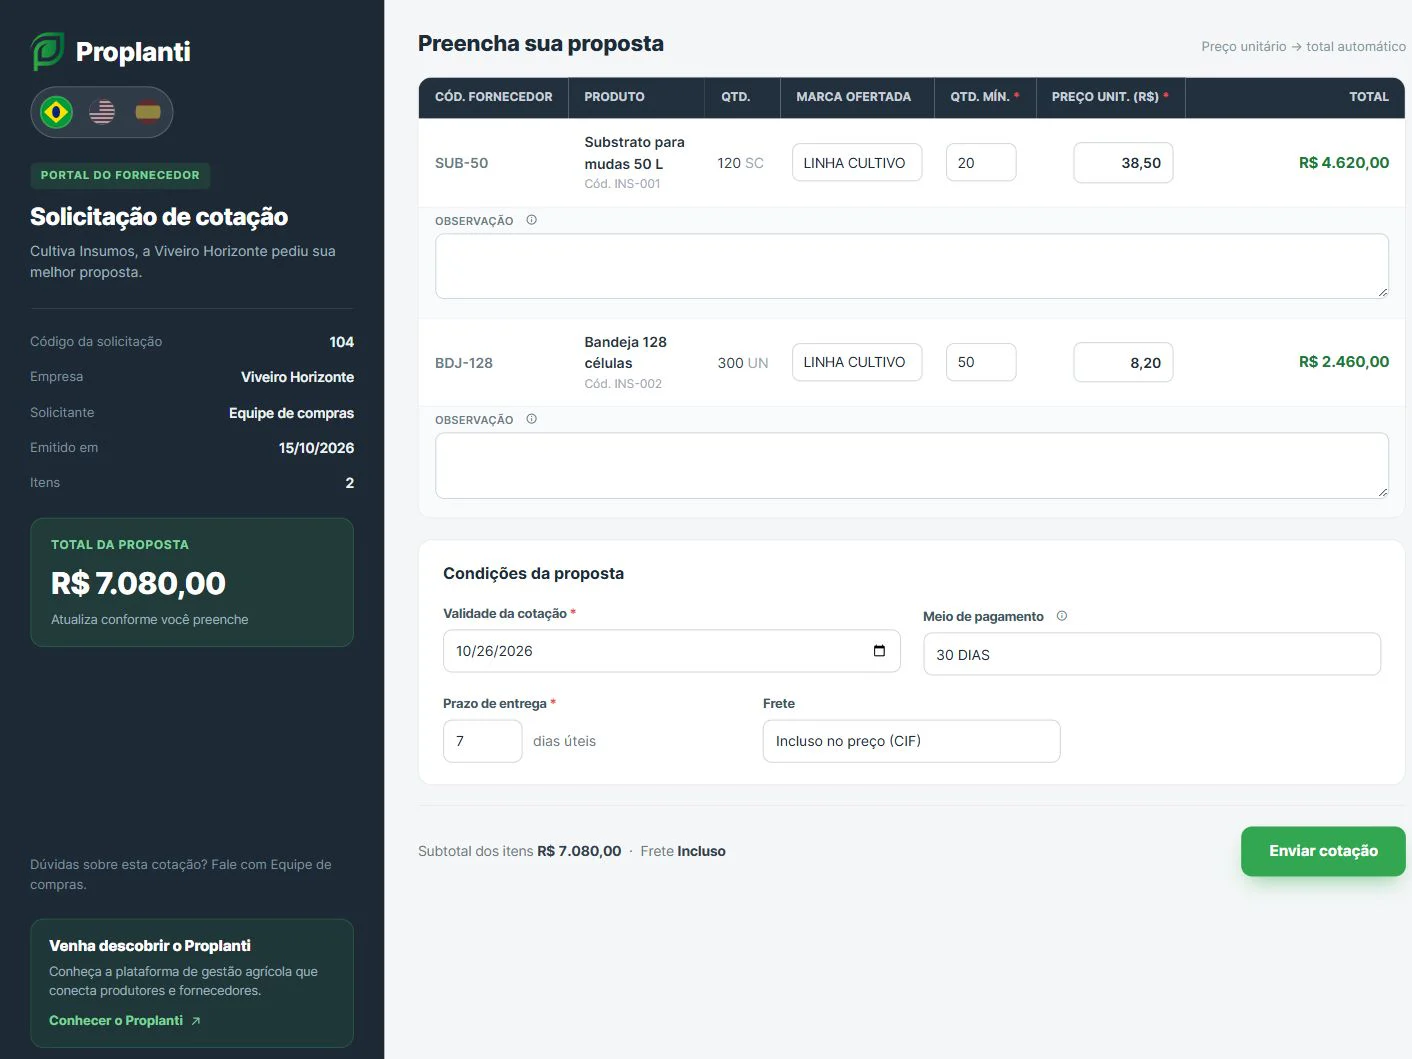The image size is (1412, 1059).
Task: Click supplier code SUB-50
Action: (x=461, y=163)
